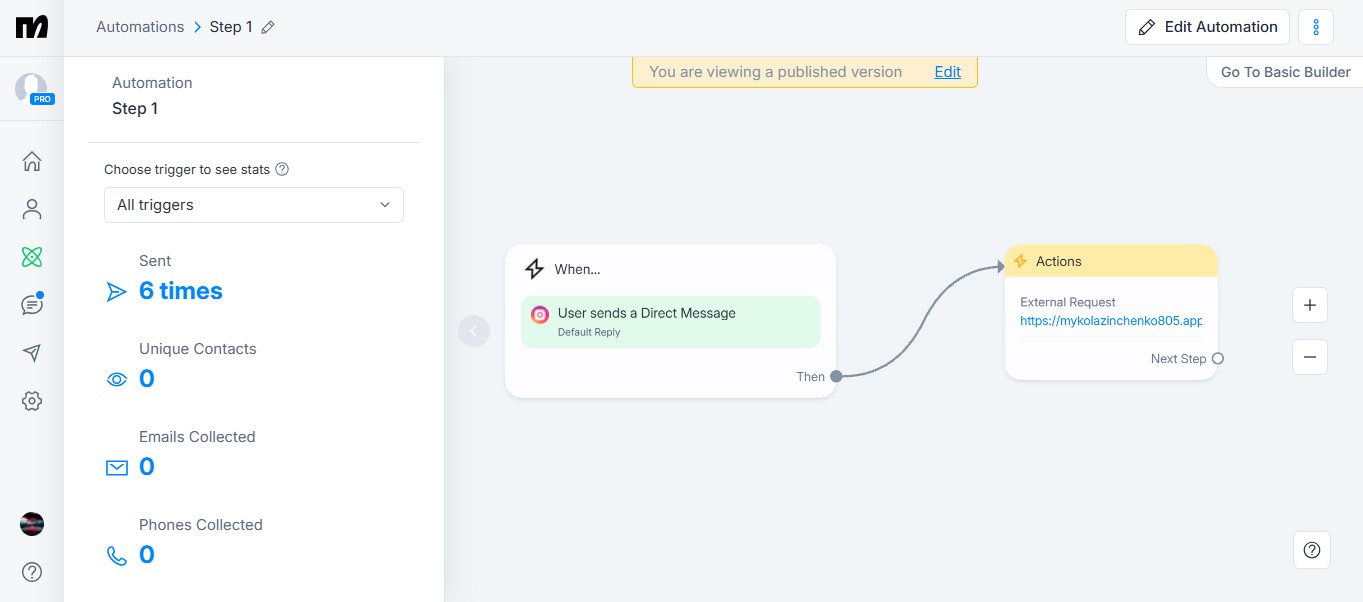Open Live Chat bubble icon
The width and height of the screenshot is (1363, 602).
tap(32, 305)
